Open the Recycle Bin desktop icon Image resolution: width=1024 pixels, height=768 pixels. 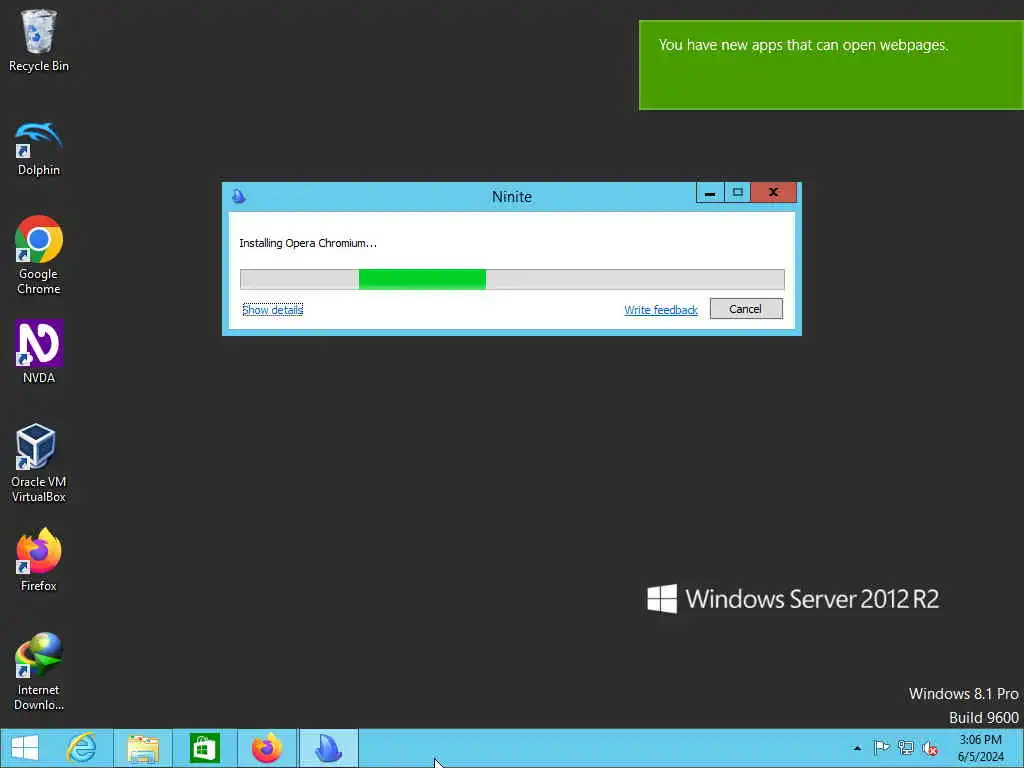pyautogui.click(x=39, y=40)
